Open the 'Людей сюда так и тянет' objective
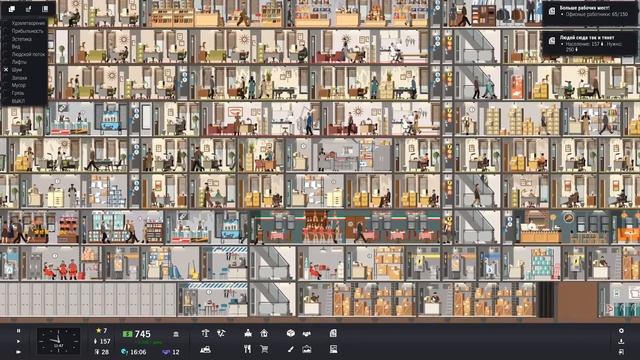The image size is (640, 360). [x=590, y=43]
